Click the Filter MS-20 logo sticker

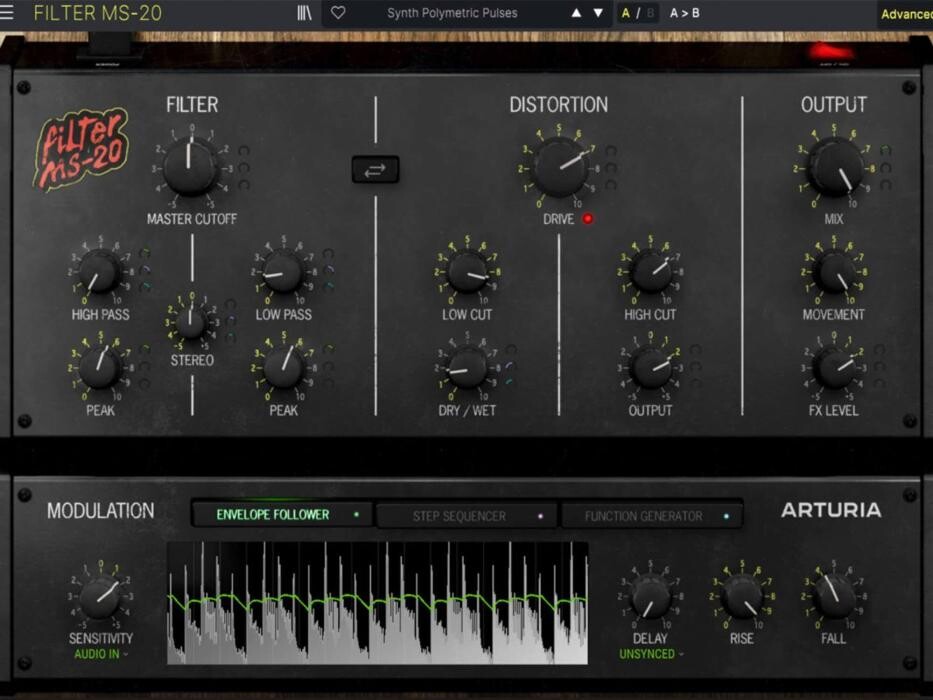[x=80, y=148]
